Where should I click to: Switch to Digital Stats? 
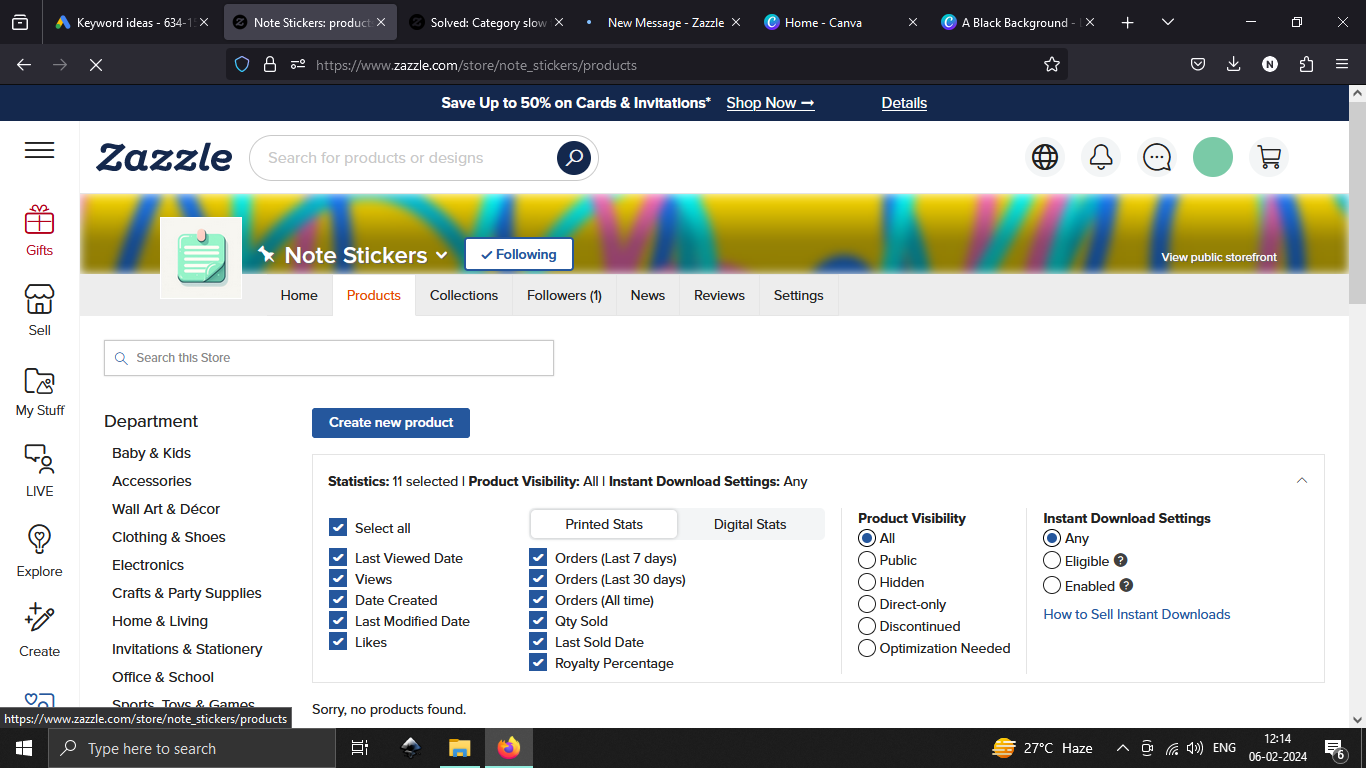(750, 524)
